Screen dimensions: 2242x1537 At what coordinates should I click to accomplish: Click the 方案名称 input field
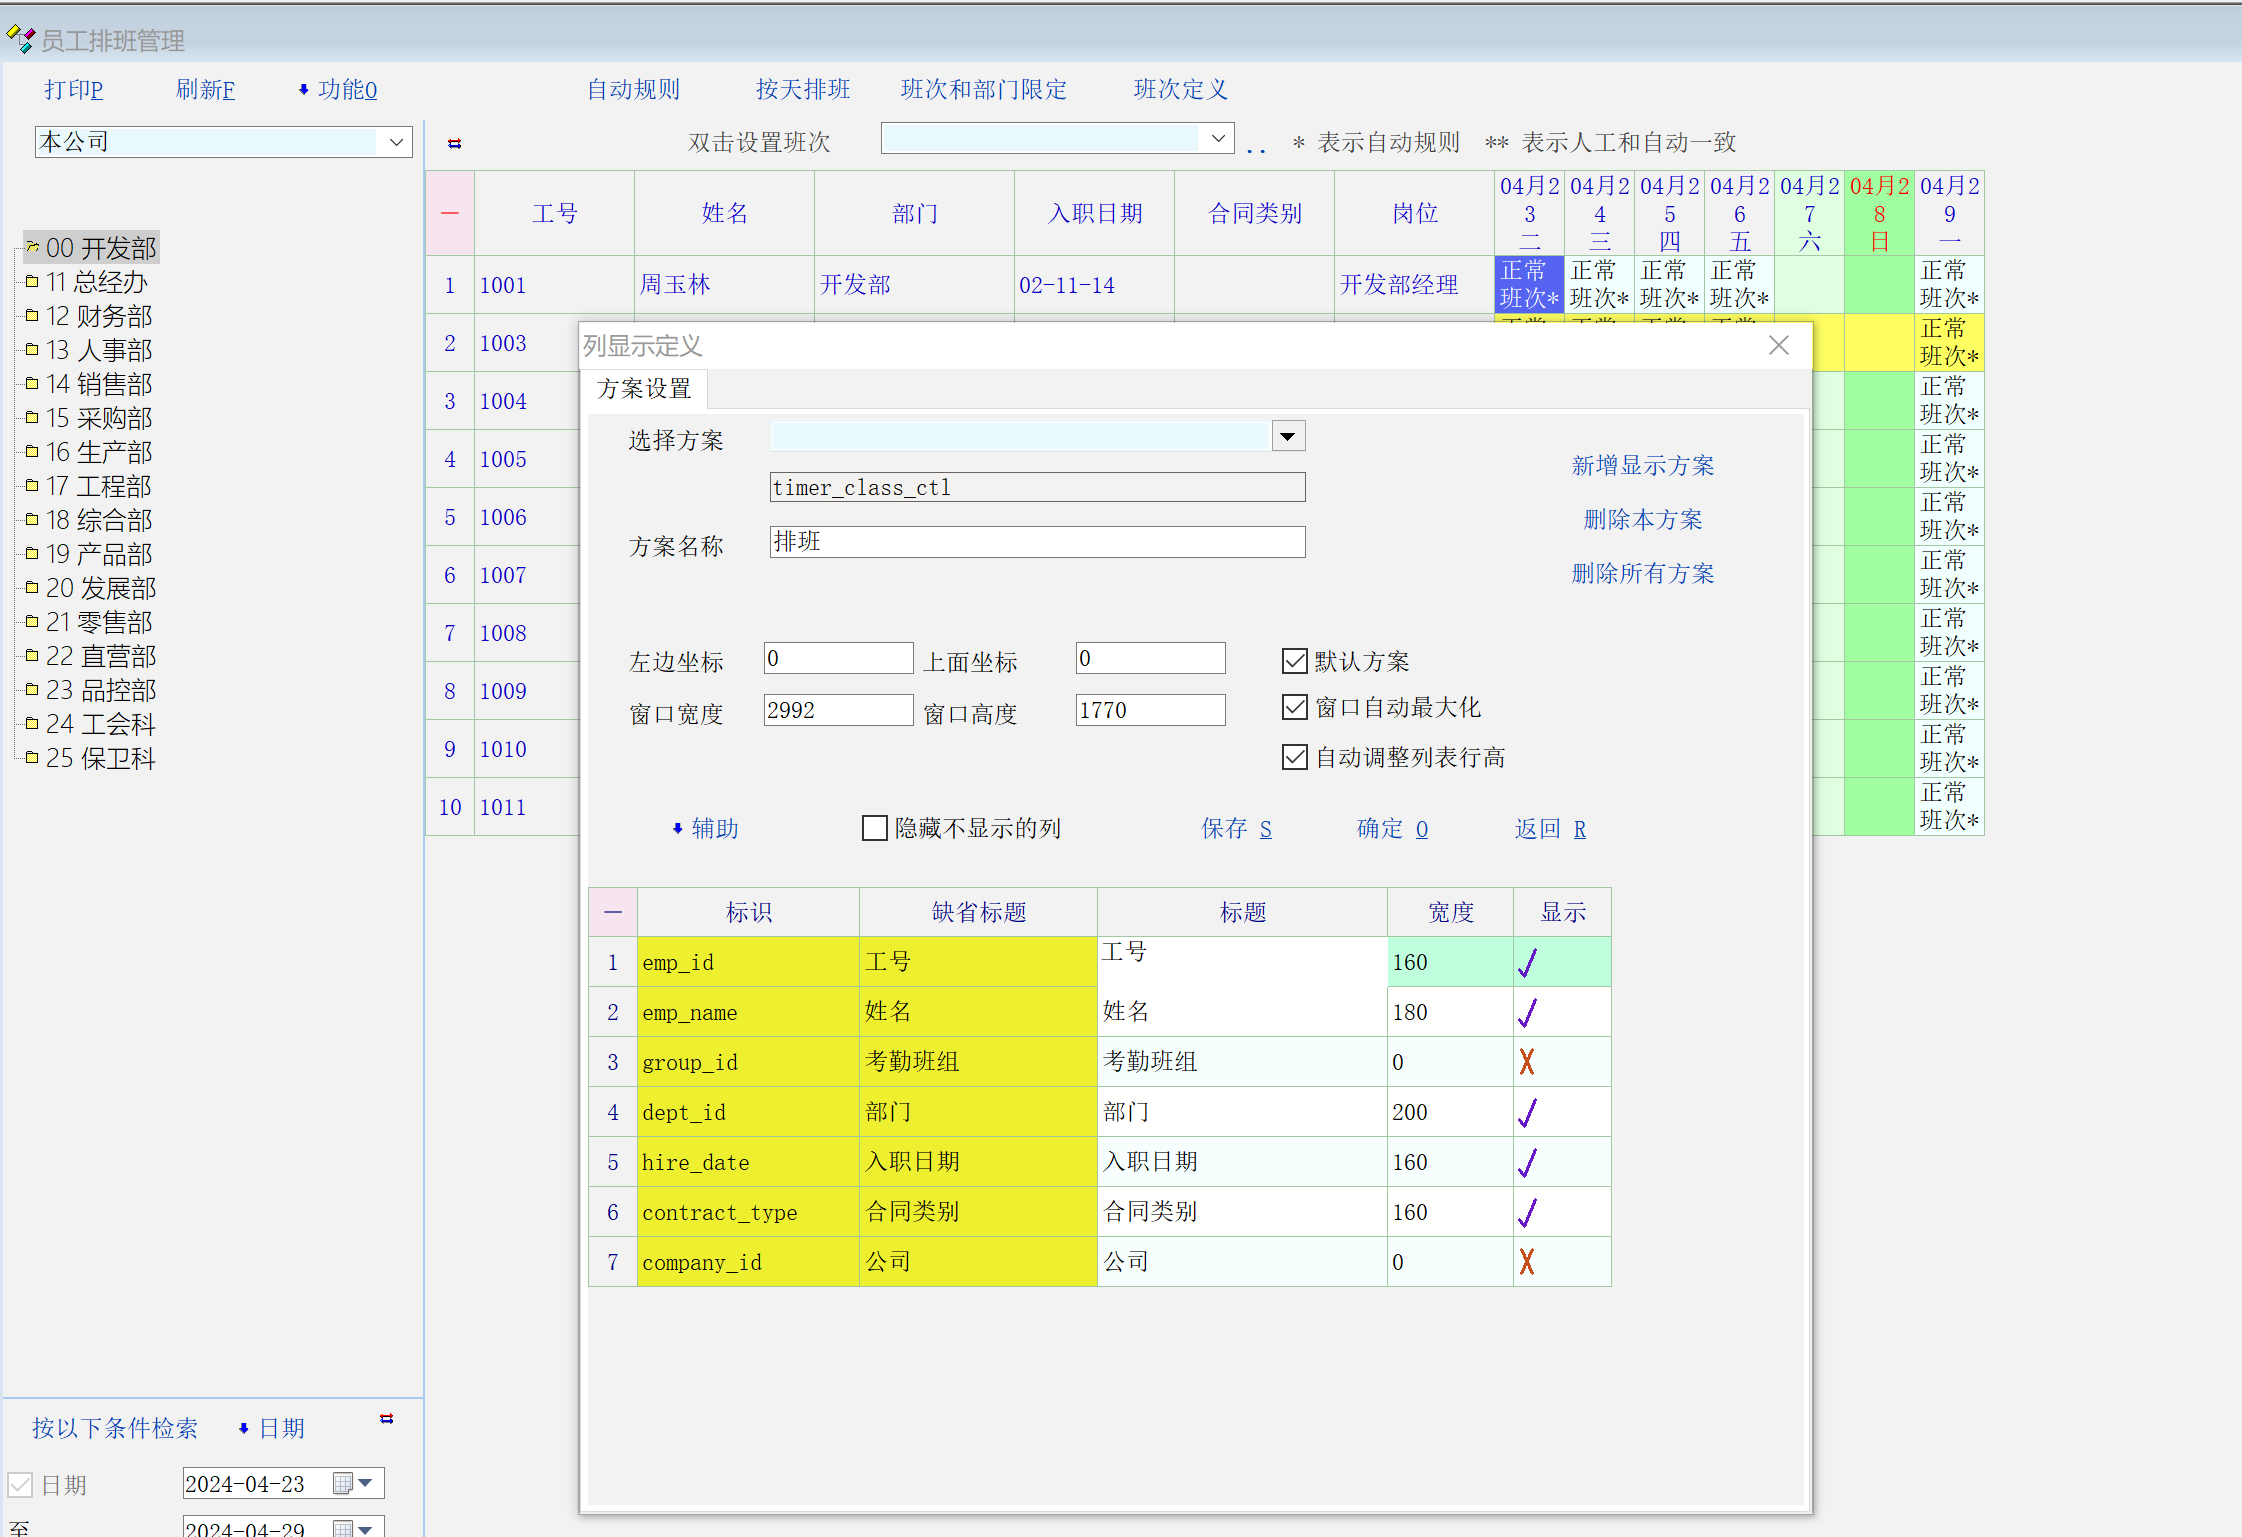1037,542
